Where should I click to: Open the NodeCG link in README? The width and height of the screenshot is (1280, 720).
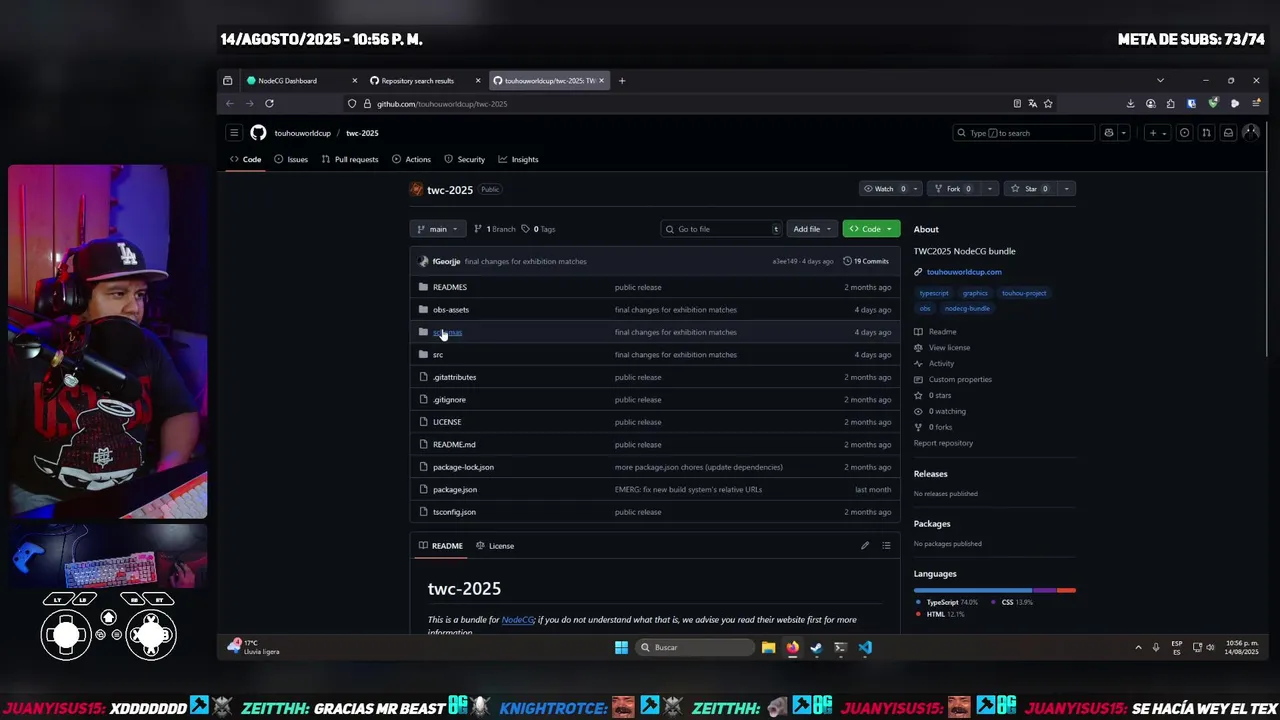[x=518, y=620]
